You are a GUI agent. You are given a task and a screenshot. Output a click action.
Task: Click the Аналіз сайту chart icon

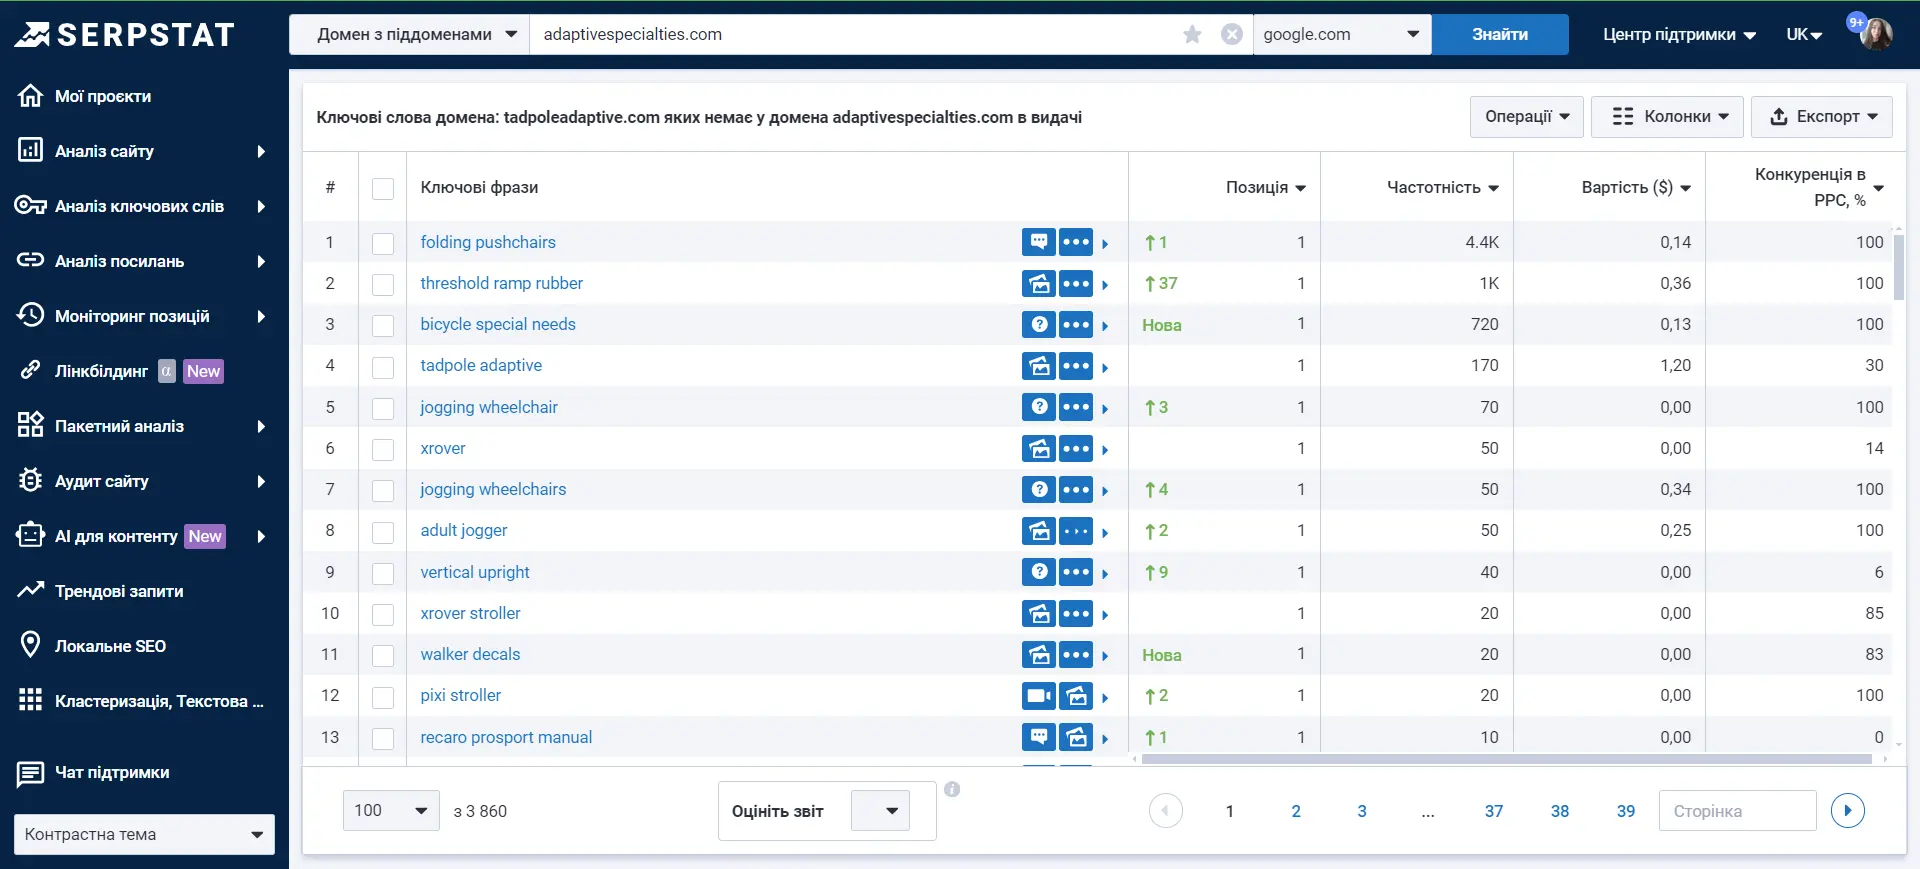coord(30,151)
